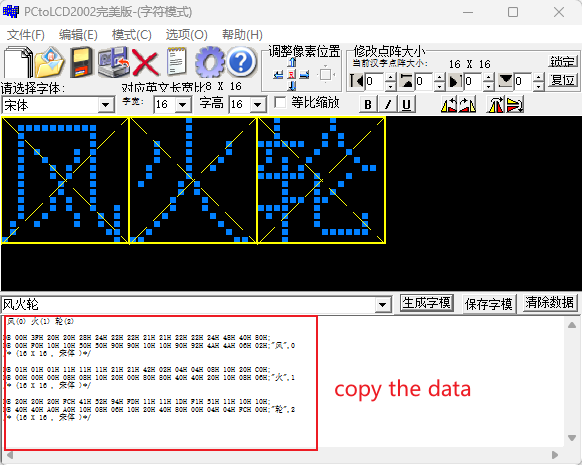Open the 帮助(H) menu
The height and width of the screenshot is (465, 582).
tap(242, 35)
